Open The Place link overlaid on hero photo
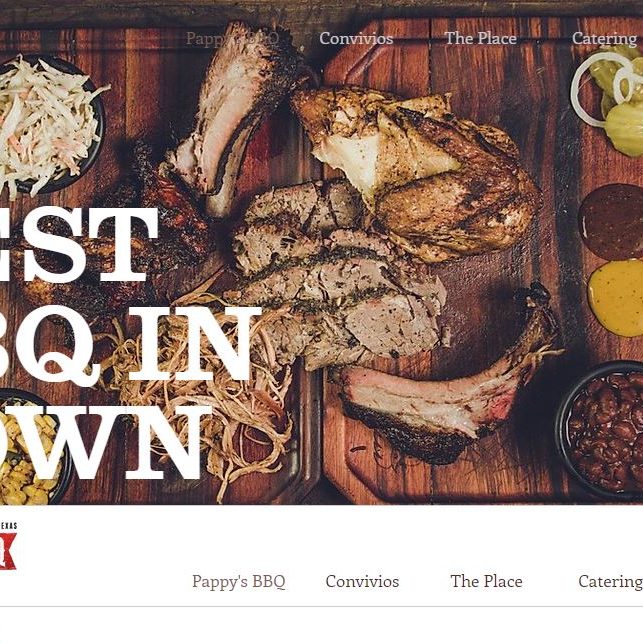 (481, 39)
